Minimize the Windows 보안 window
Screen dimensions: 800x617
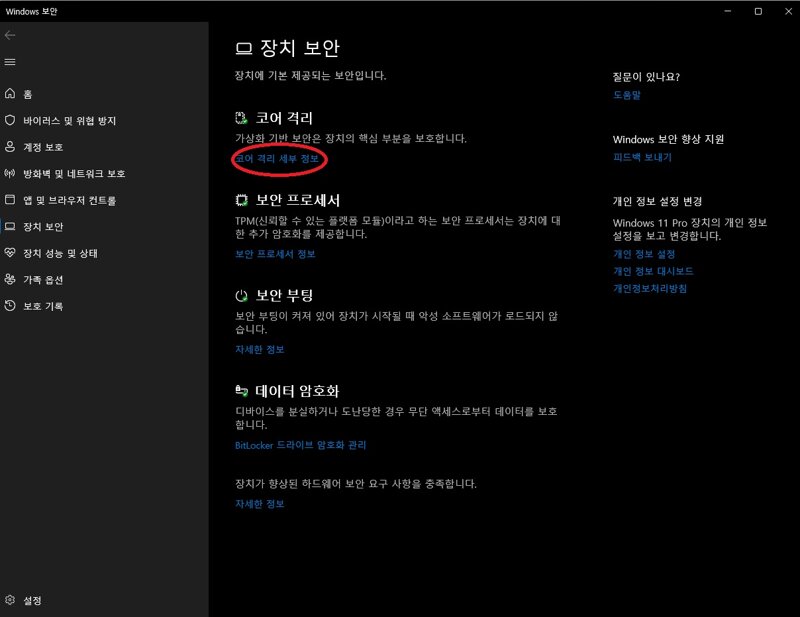click(x=728, y=11)
